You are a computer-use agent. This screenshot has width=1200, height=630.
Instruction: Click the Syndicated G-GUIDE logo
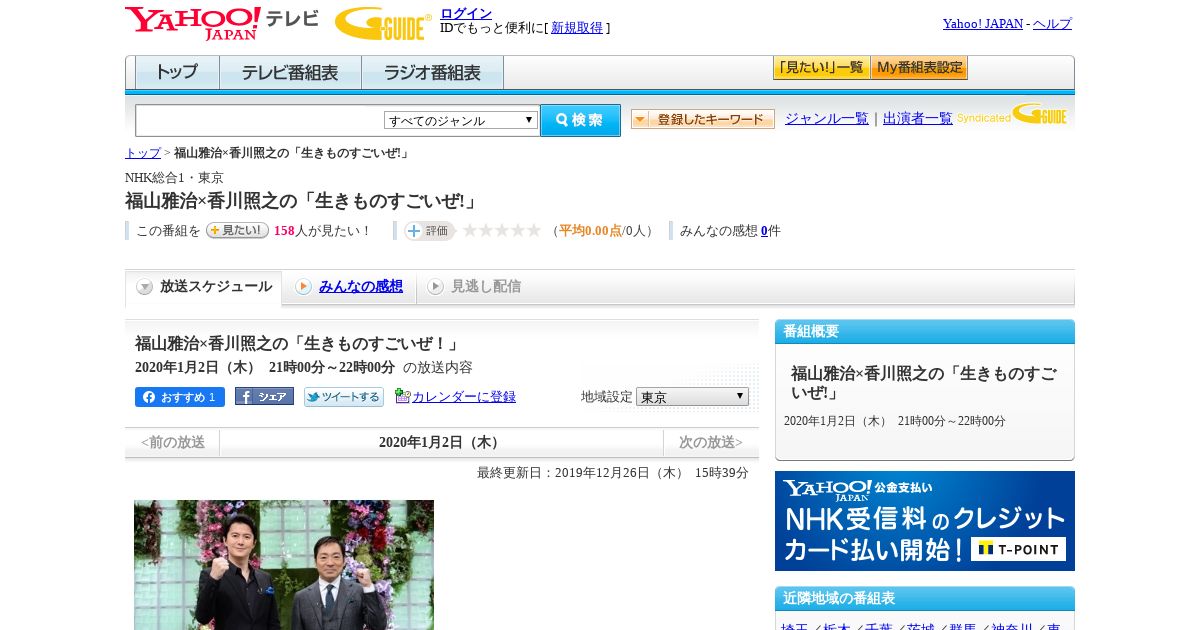coord(1012,114)
